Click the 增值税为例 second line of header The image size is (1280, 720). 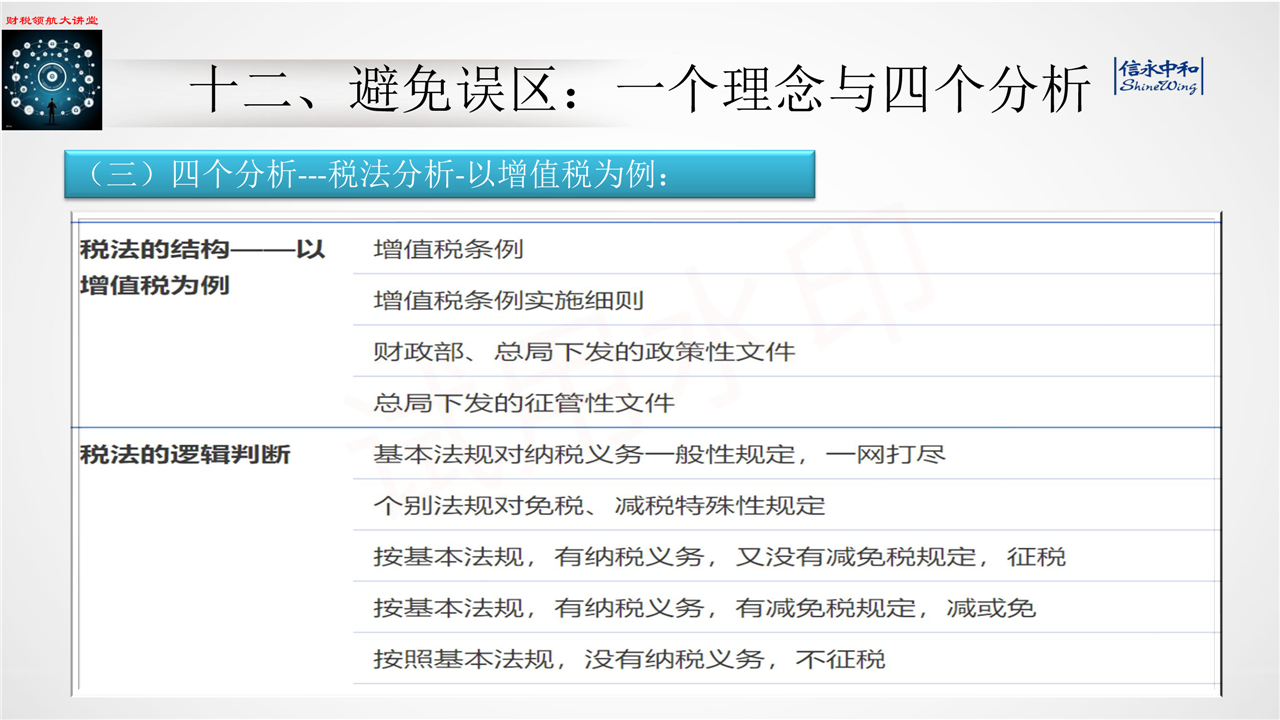155,285
